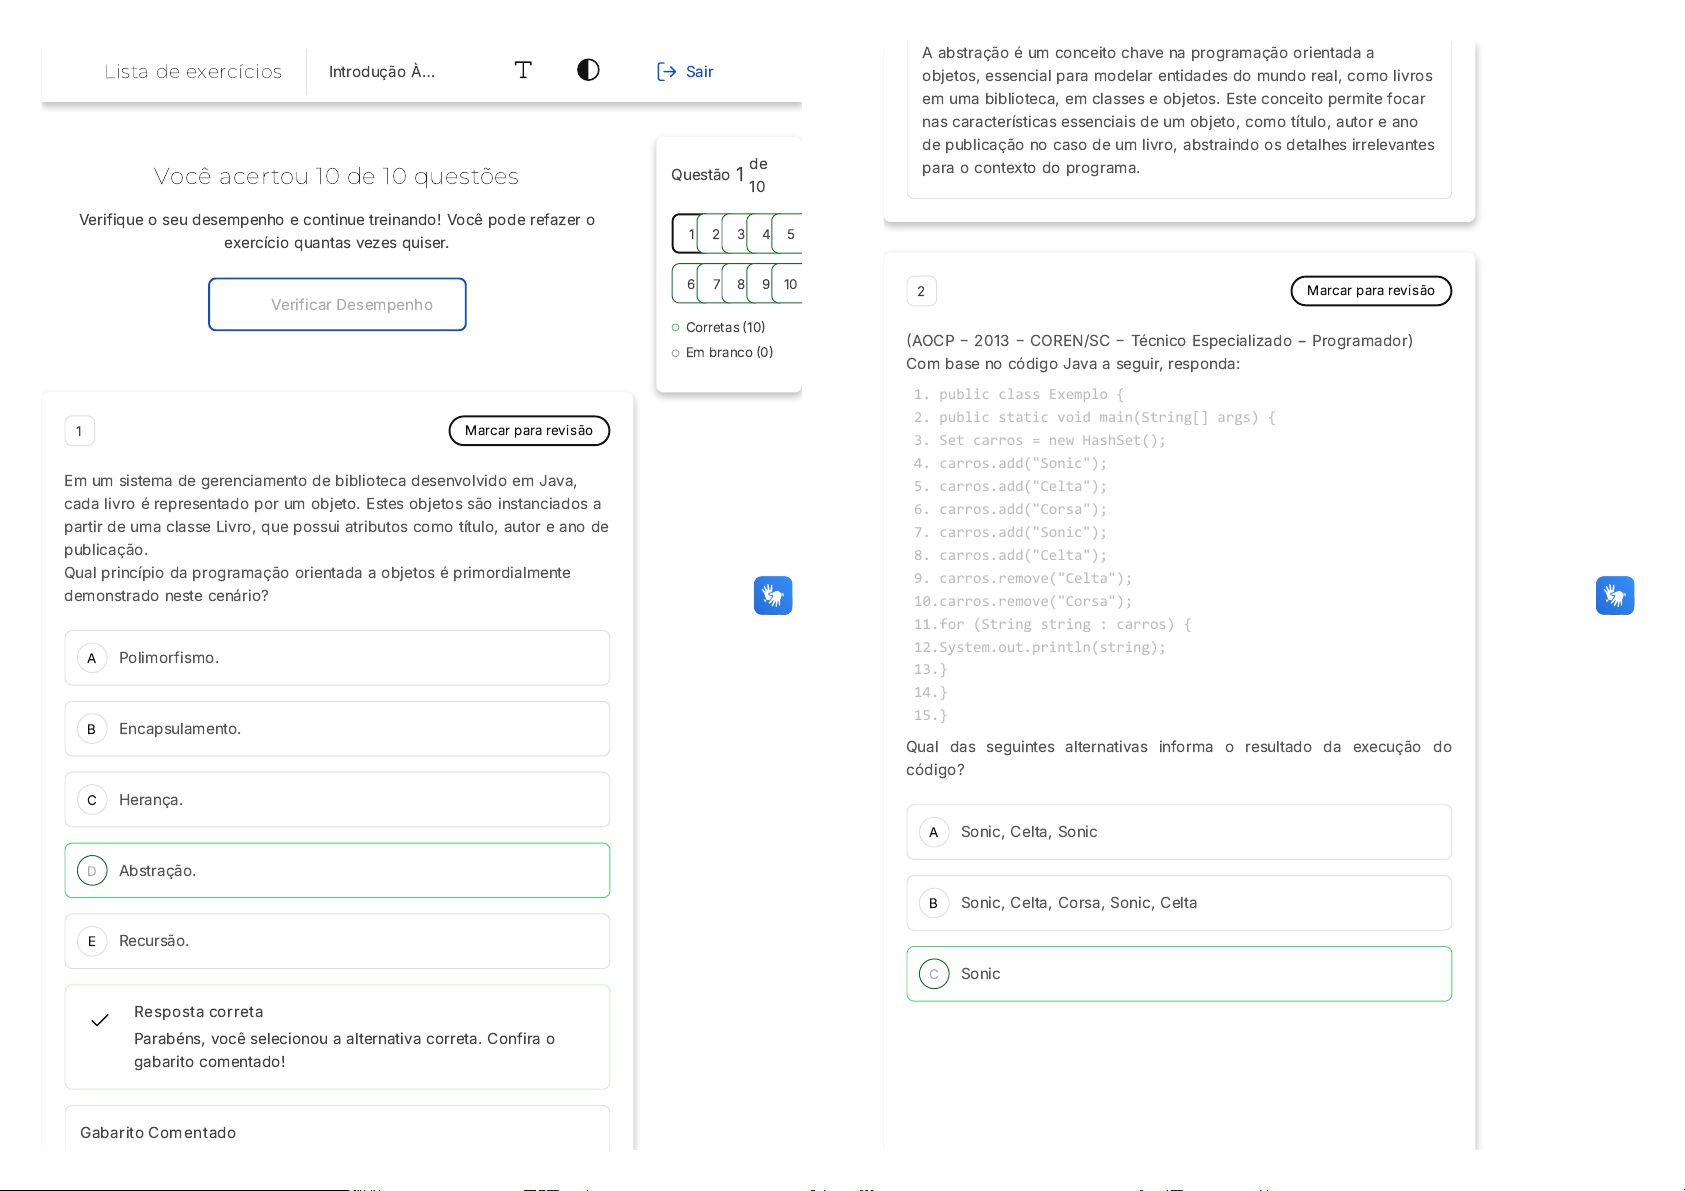The height and width of the screenshot is (1191, 1685).
Task: Click the Sair logout icon
Action: click(666, 71)
